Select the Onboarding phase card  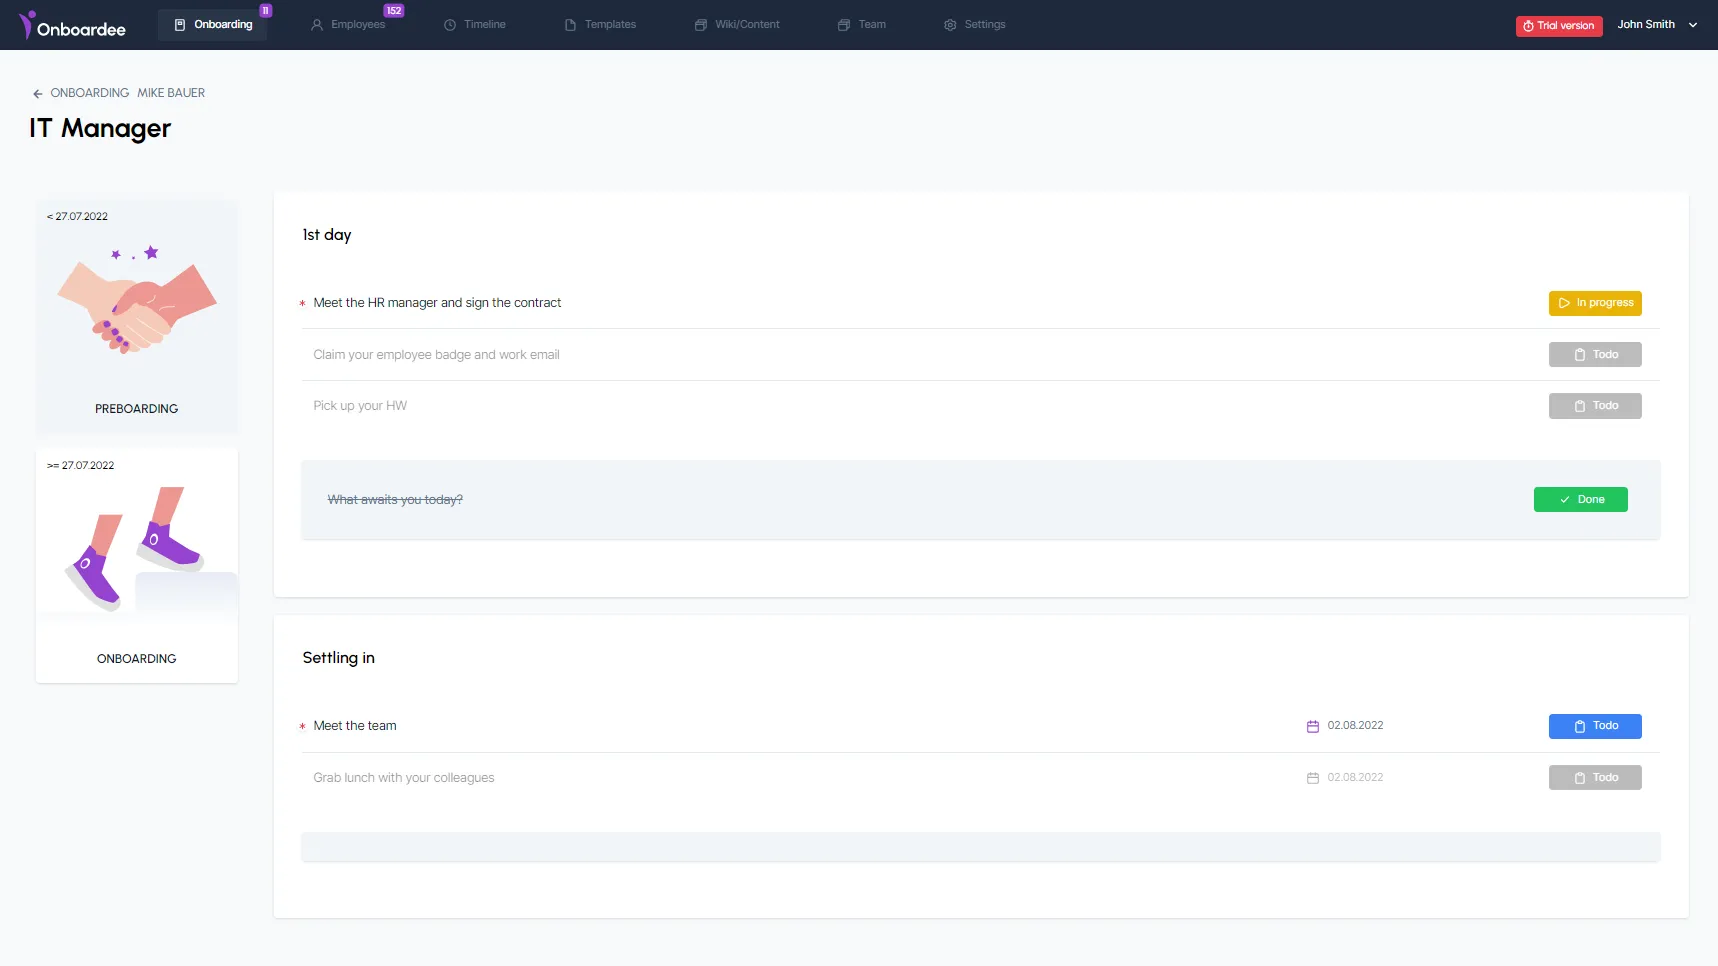[137, 566]
